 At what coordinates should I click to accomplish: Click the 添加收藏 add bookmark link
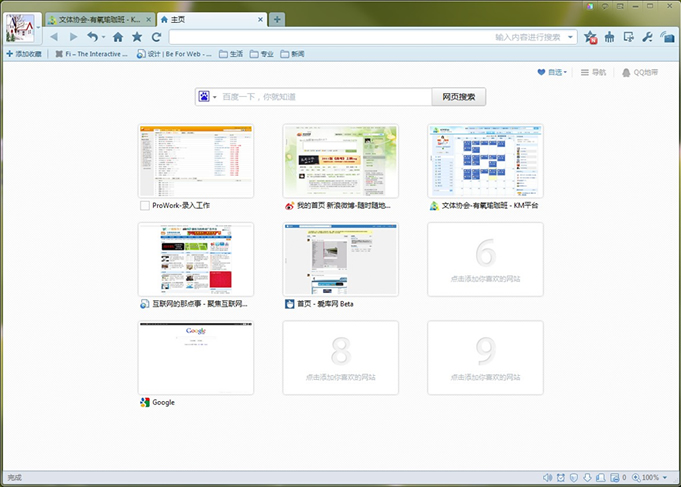click(25, 54)
